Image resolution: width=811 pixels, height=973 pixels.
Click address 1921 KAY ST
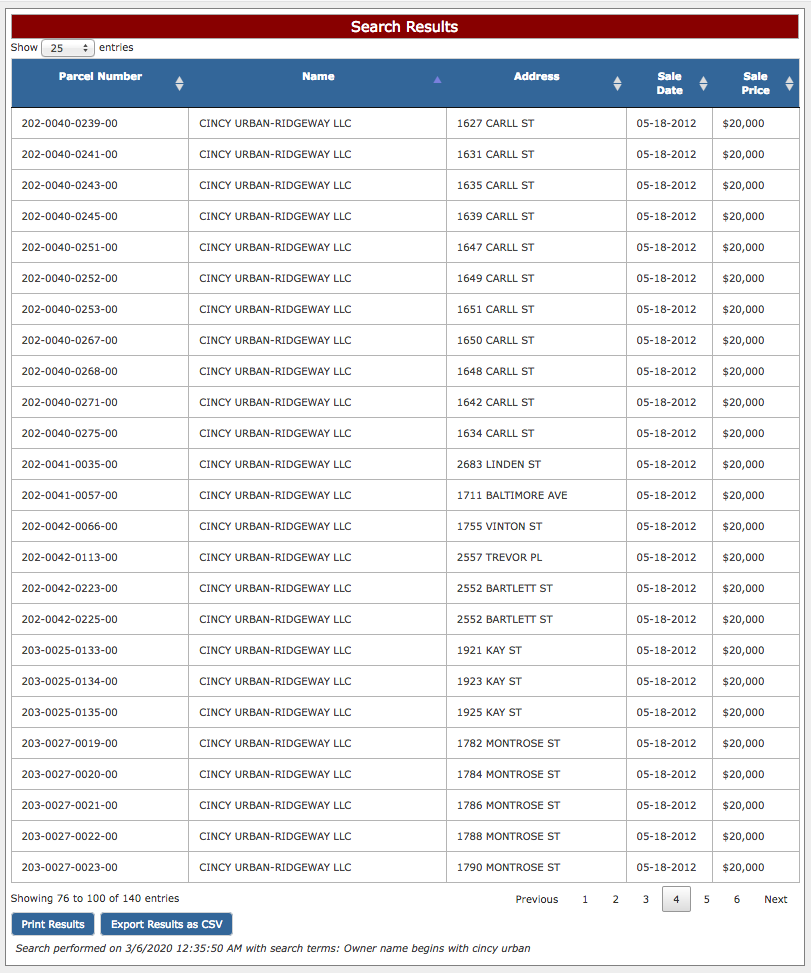(x=489, y=651)
